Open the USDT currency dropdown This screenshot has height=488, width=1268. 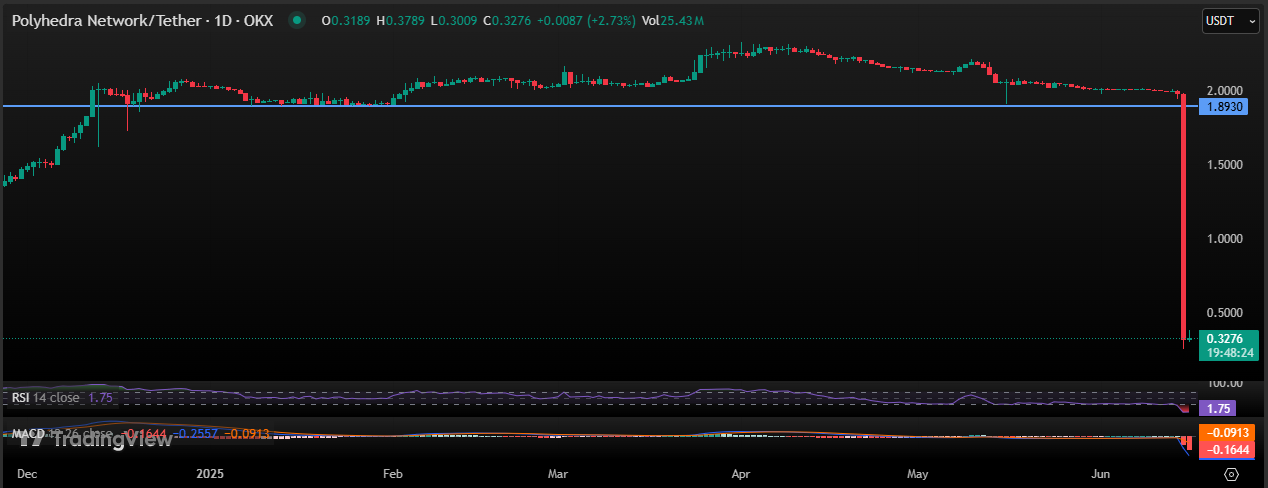coord(1229,20)
